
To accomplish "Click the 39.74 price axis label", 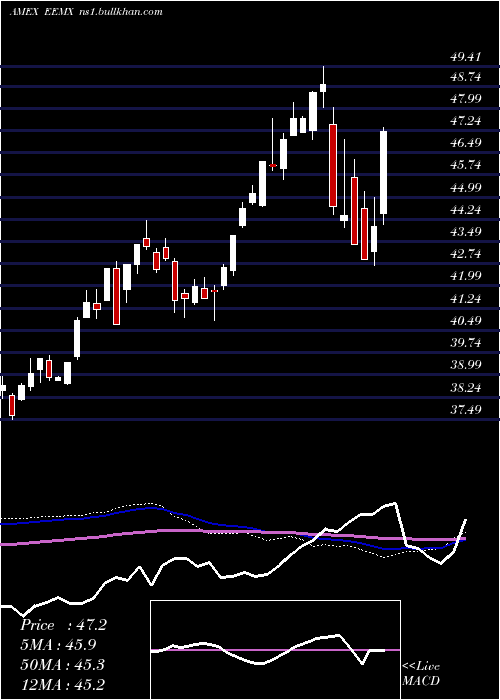I will pos(466,343).
